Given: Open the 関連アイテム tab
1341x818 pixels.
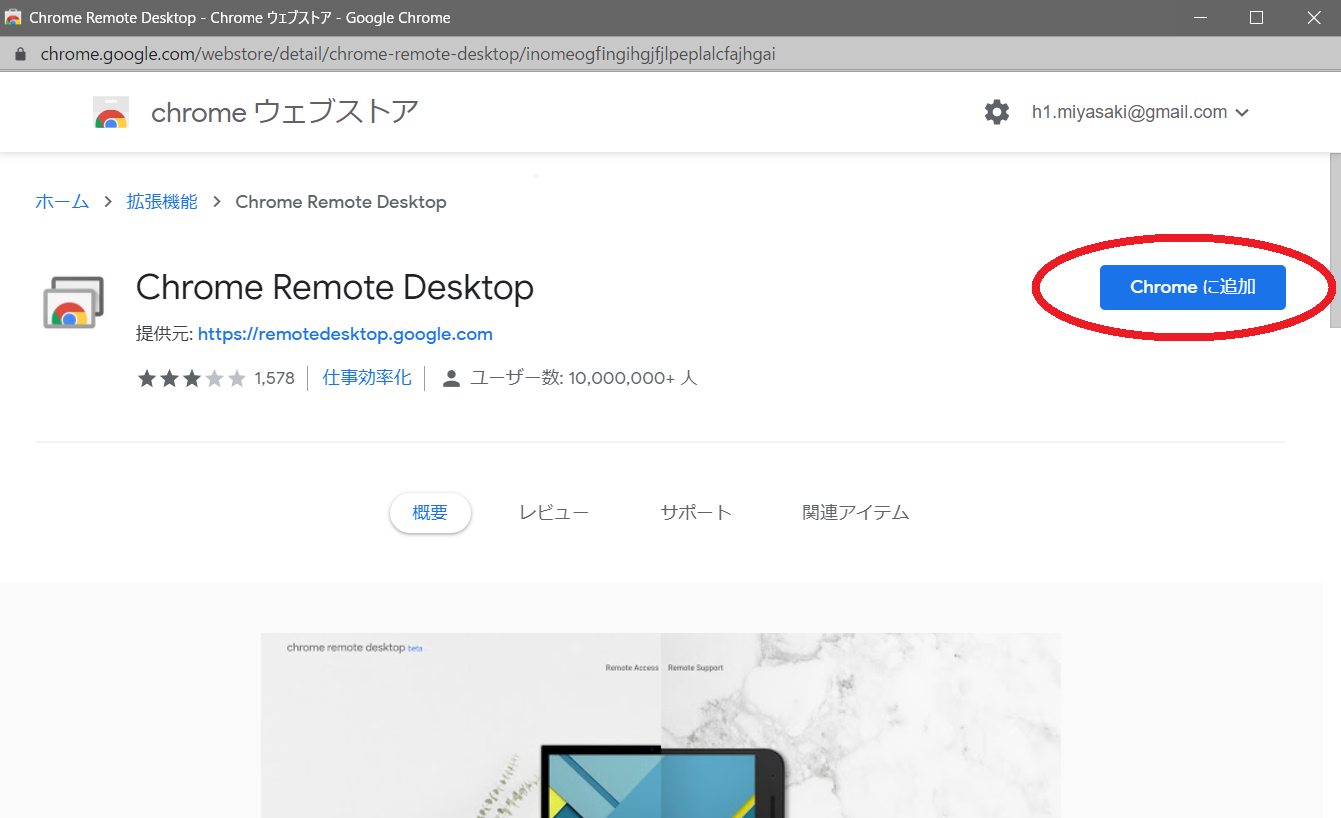Looking at the screenshot, I should [x=856, y=513].
